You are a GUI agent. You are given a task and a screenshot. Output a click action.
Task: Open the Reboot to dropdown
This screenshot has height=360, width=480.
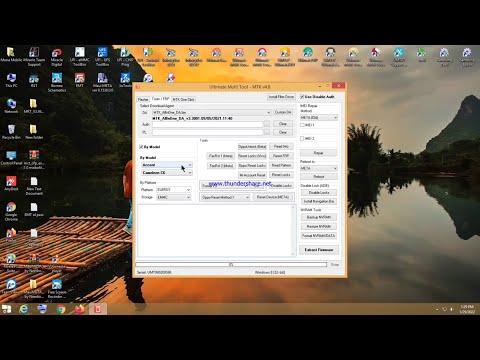(x=319, y=168)
